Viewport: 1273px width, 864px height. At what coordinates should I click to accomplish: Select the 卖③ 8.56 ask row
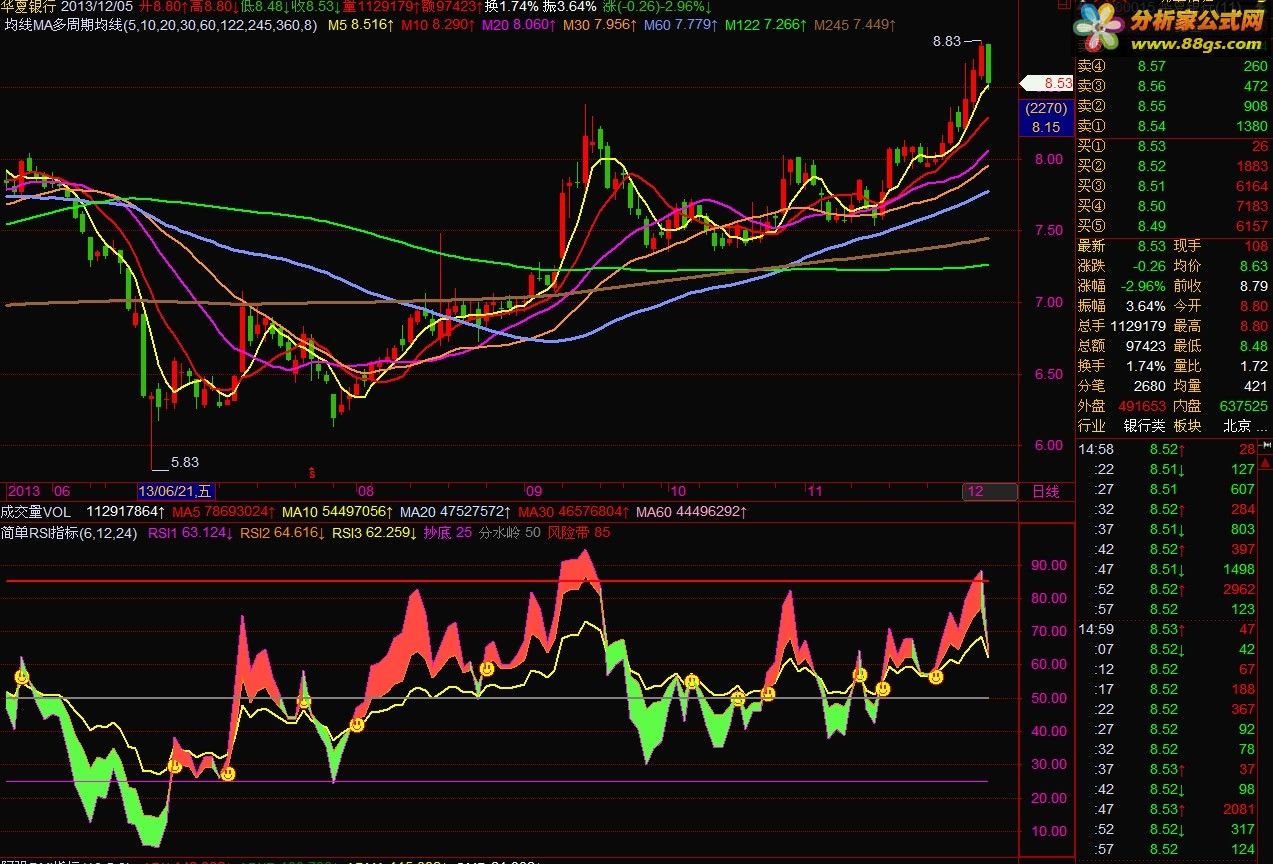[1173, 86]
